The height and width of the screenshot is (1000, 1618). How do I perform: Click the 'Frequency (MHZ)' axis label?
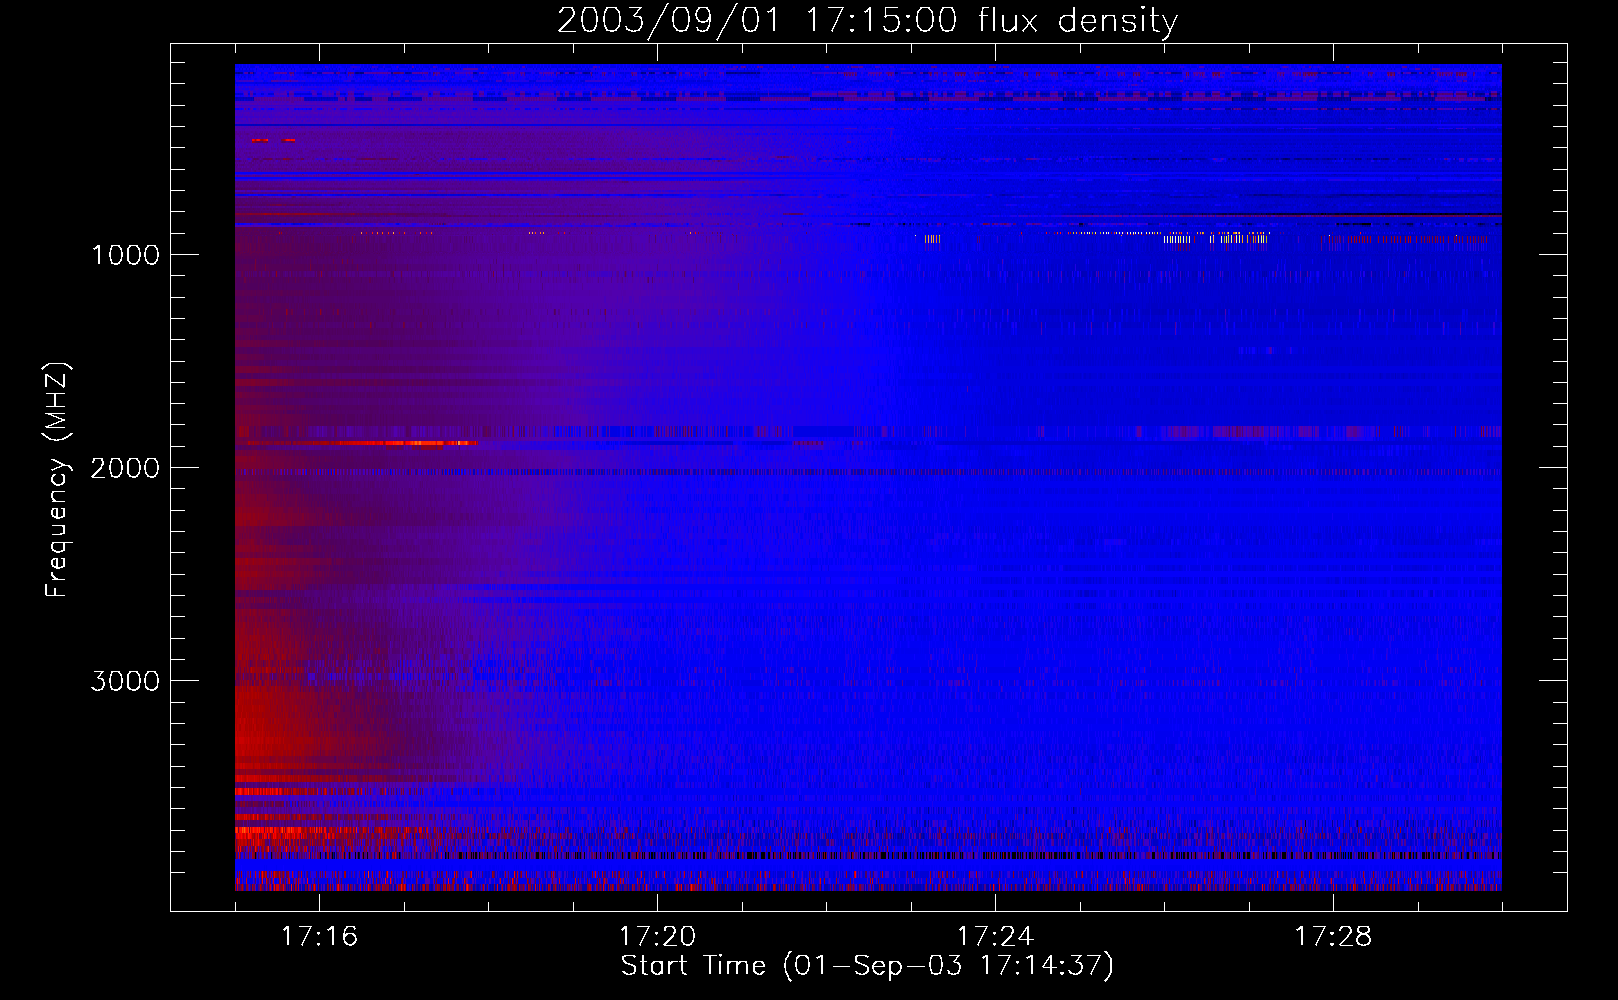57,480
